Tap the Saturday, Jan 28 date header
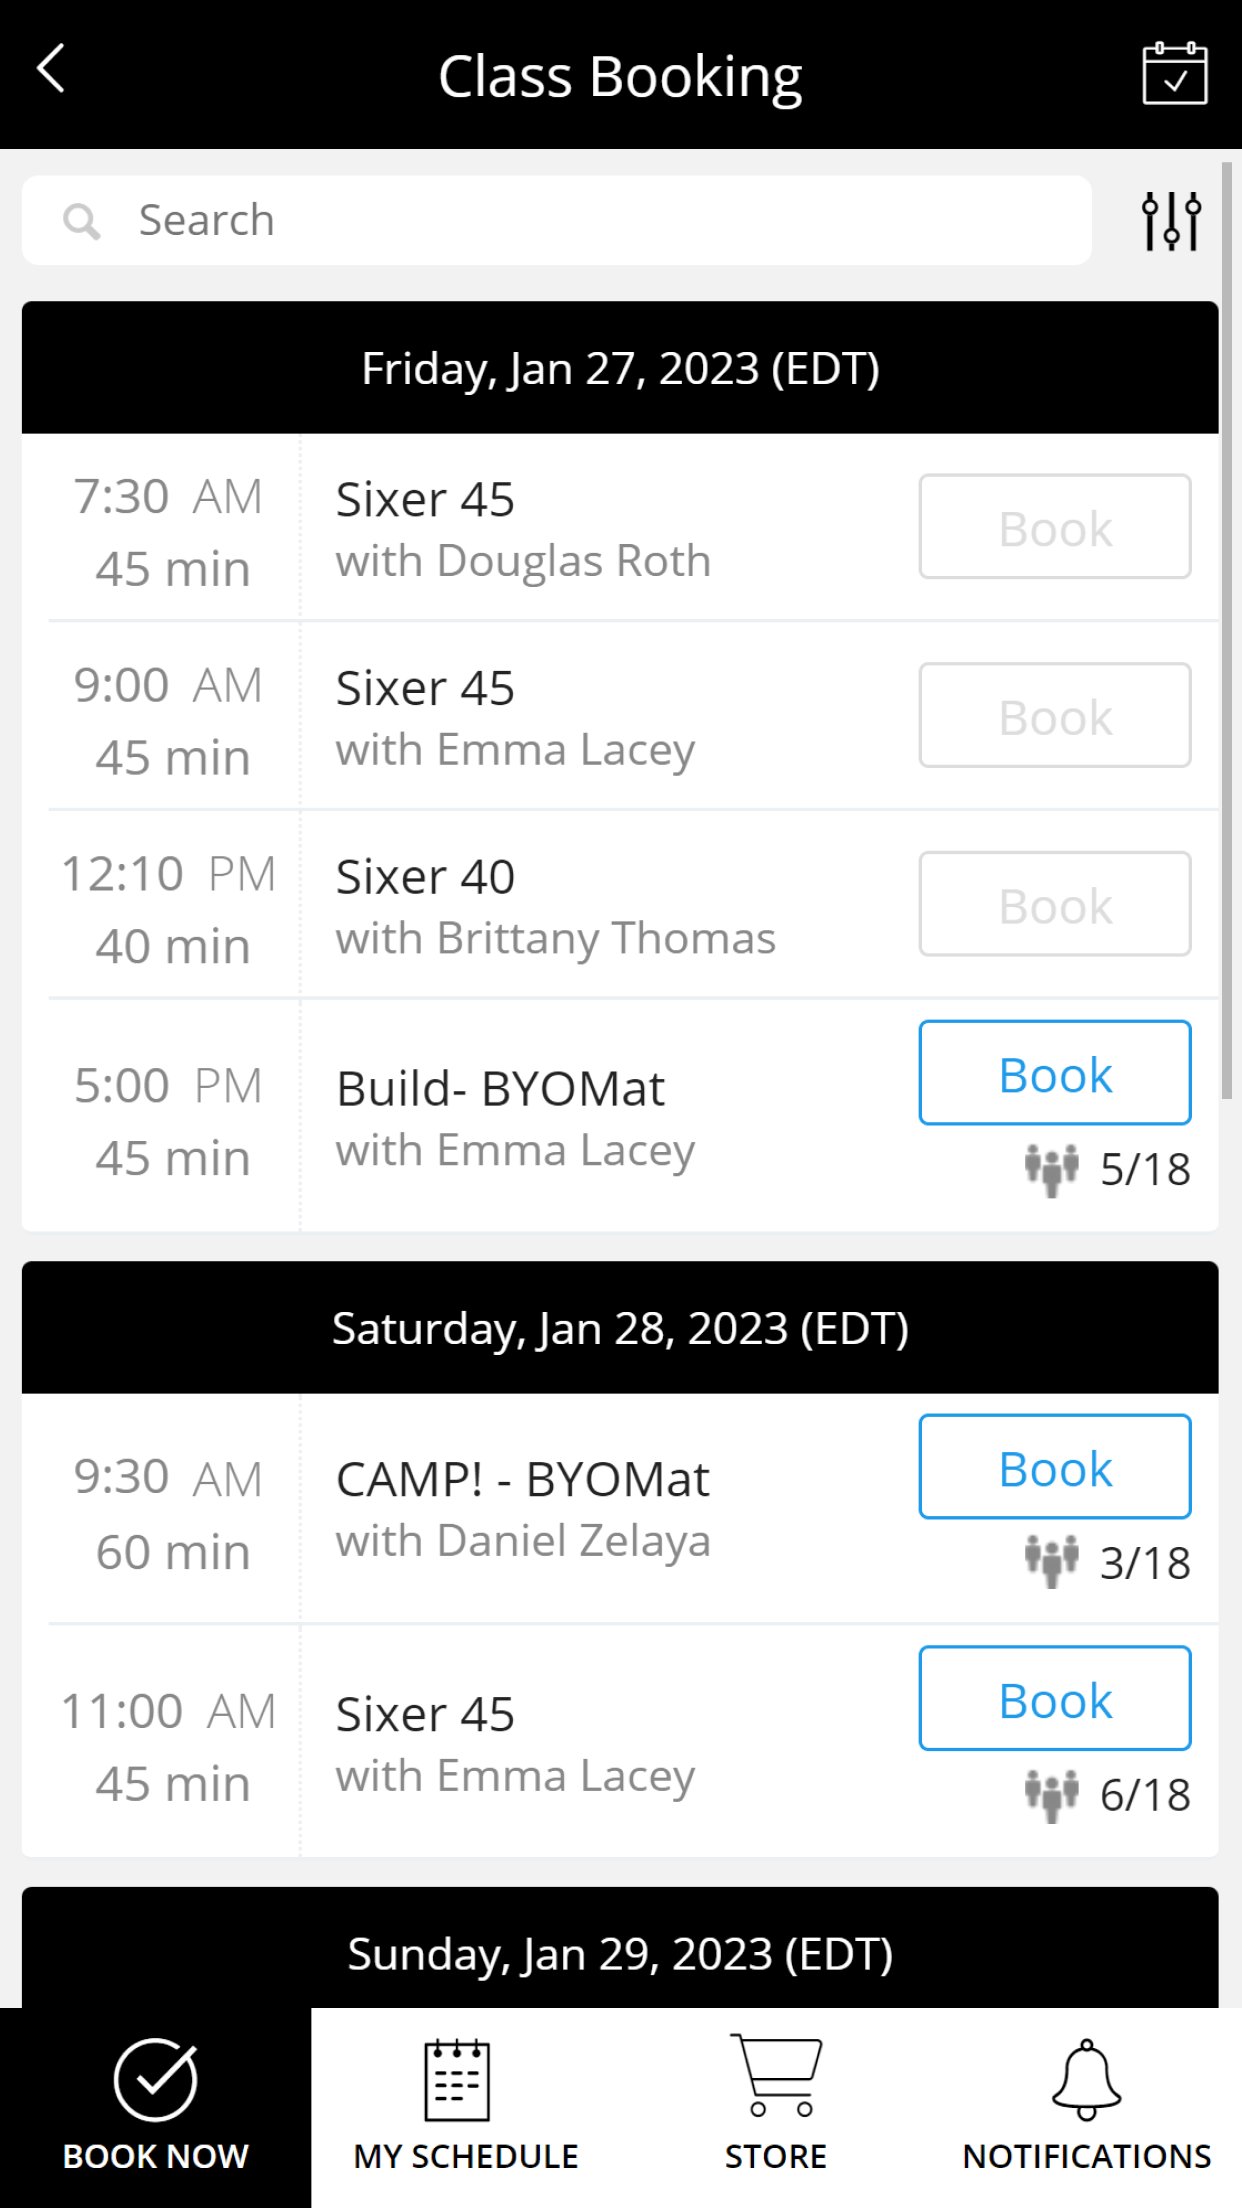 click(620, 1328)
